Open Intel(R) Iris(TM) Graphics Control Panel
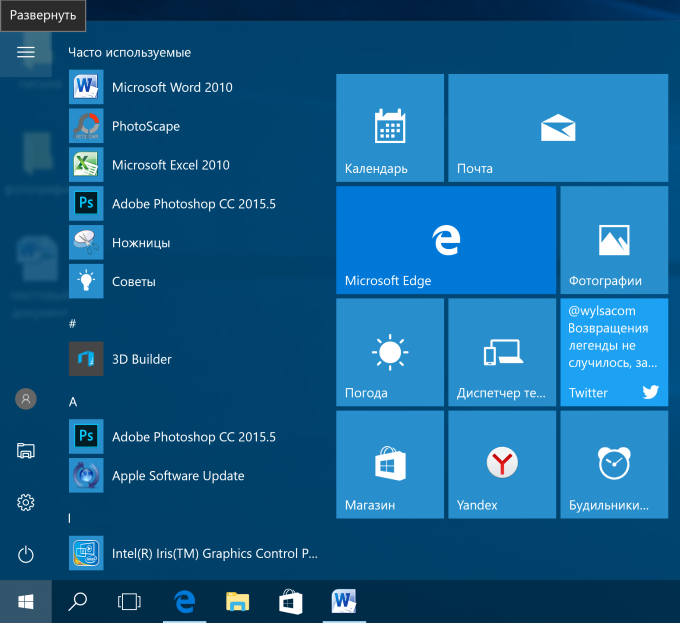 coord(194,553)
